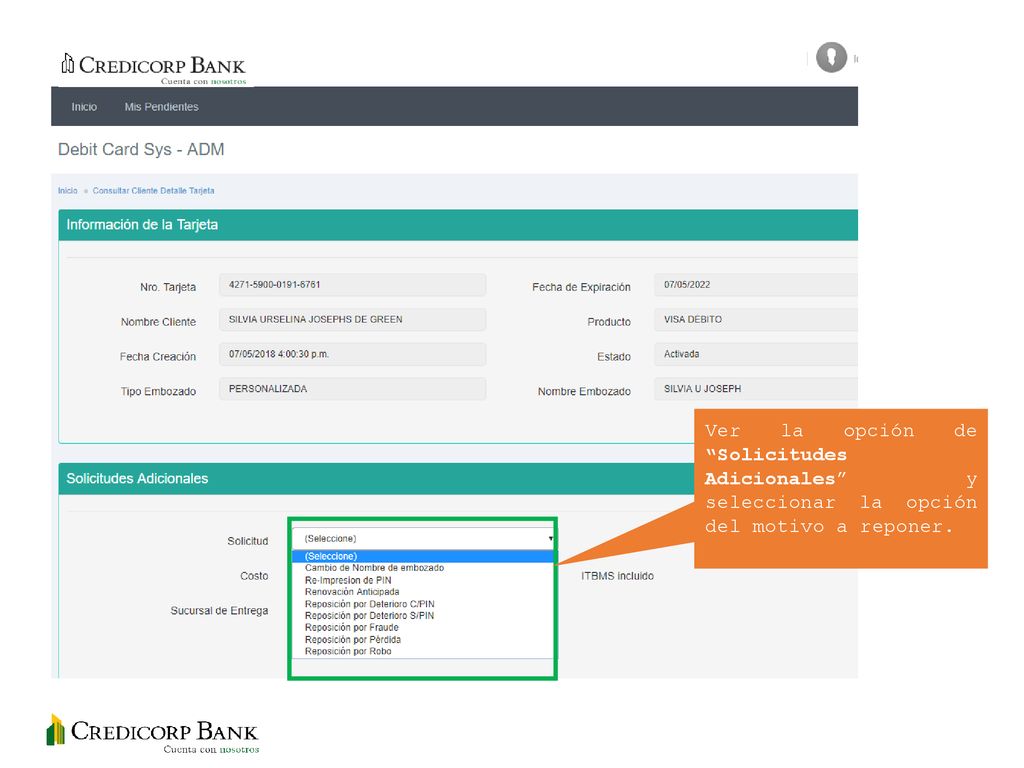Choose Cambio de Nombre de embozado
This screenshot has width=1024, height=768.
[x=374, y=568]
